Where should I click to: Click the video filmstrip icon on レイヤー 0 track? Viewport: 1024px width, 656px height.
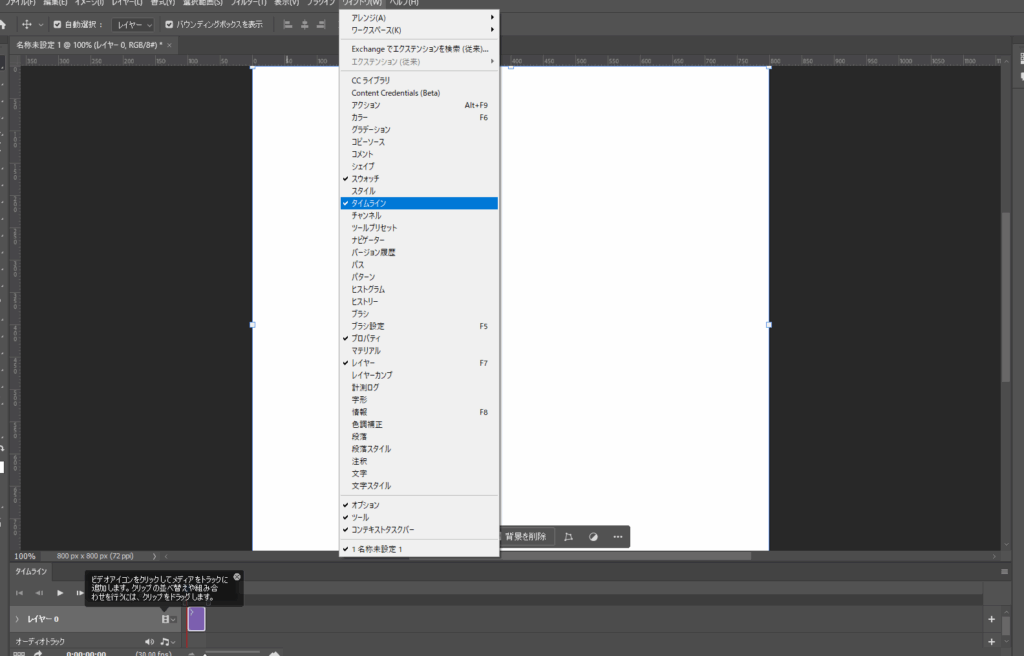tap(165, 620)
